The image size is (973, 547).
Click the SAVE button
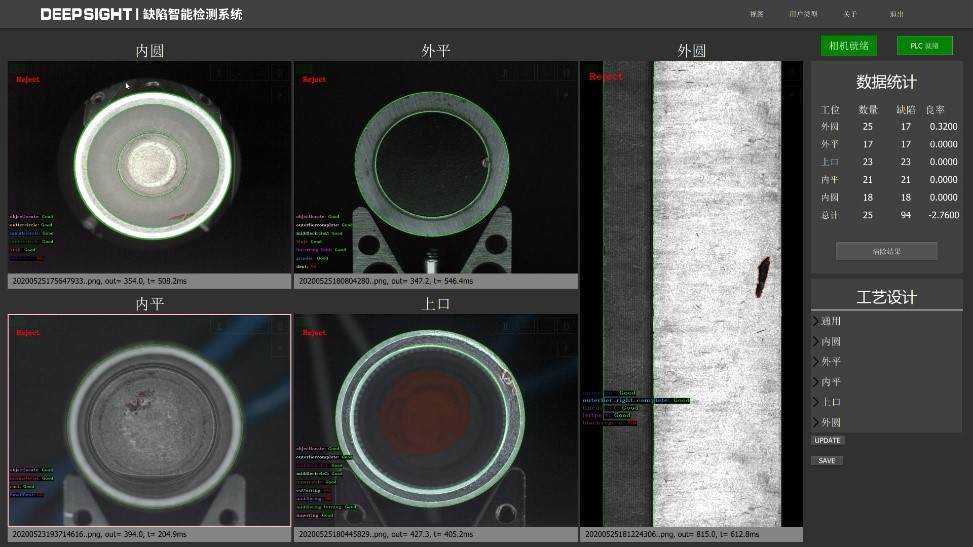click(x=827, y=461)
